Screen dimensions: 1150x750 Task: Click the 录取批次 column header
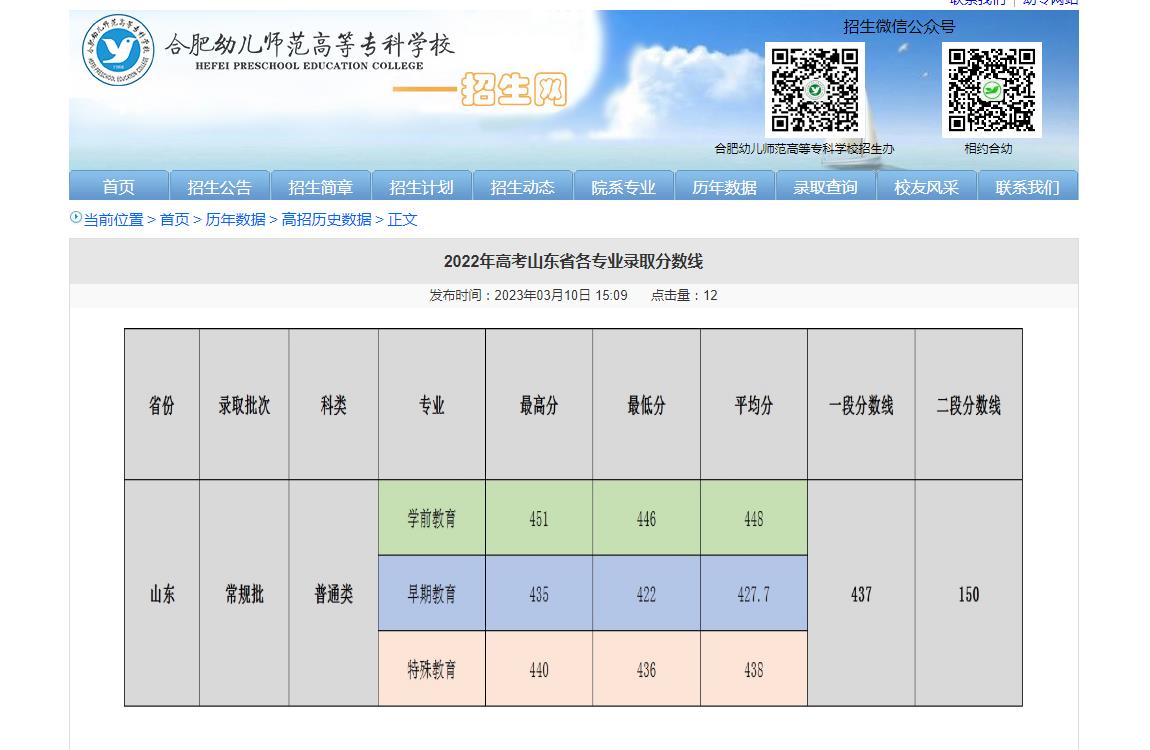[x=244, y=405]
